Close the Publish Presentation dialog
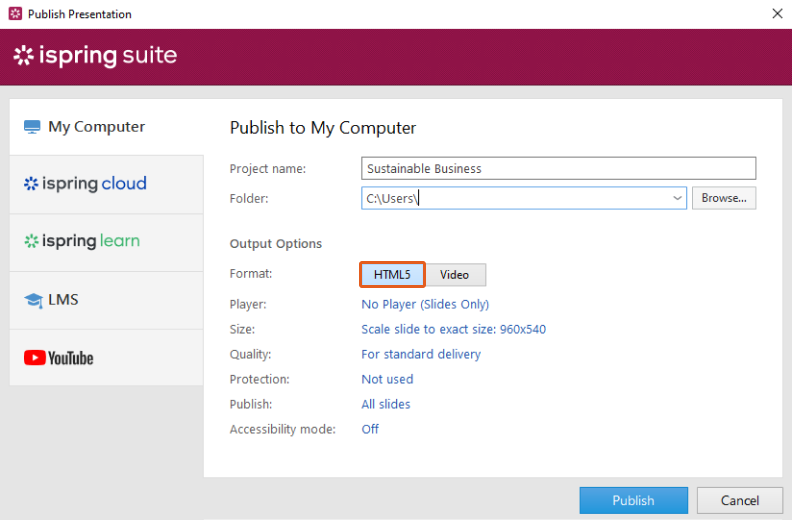Screen dimensions: 792x520 [x=777, y=14]
